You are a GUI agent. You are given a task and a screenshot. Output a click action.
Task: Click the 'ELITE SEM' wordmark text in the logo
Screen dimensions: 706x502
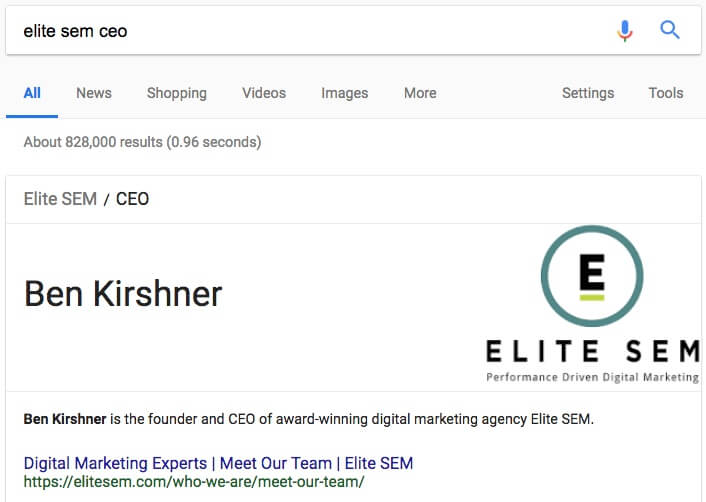tap(592, 352)
